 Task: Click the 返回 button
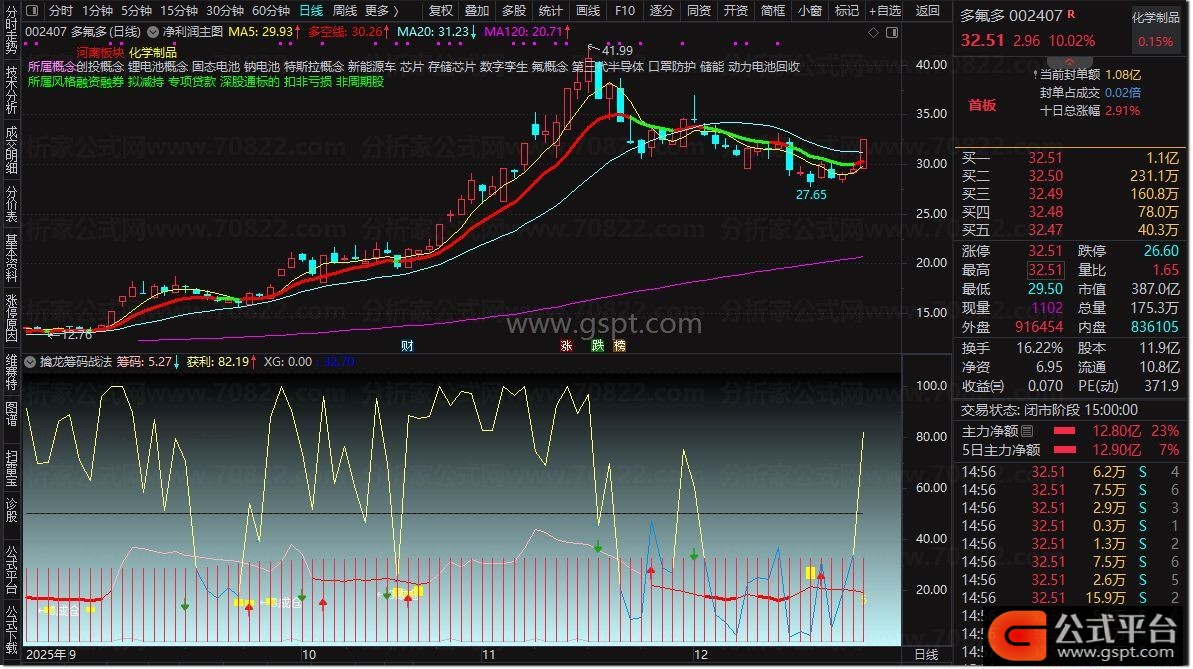pos(928,11)
